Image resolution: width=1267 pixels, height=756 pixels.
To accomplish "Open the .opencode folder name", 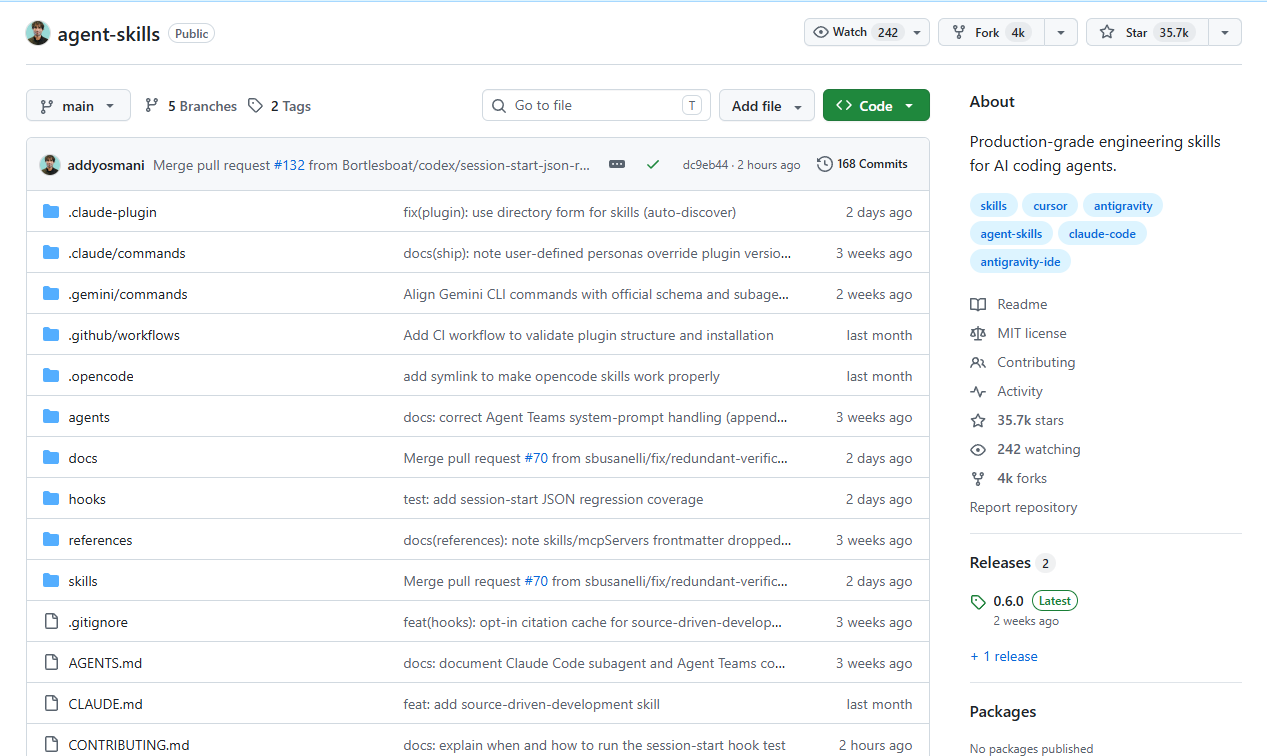I will click(x=101, y=376).
